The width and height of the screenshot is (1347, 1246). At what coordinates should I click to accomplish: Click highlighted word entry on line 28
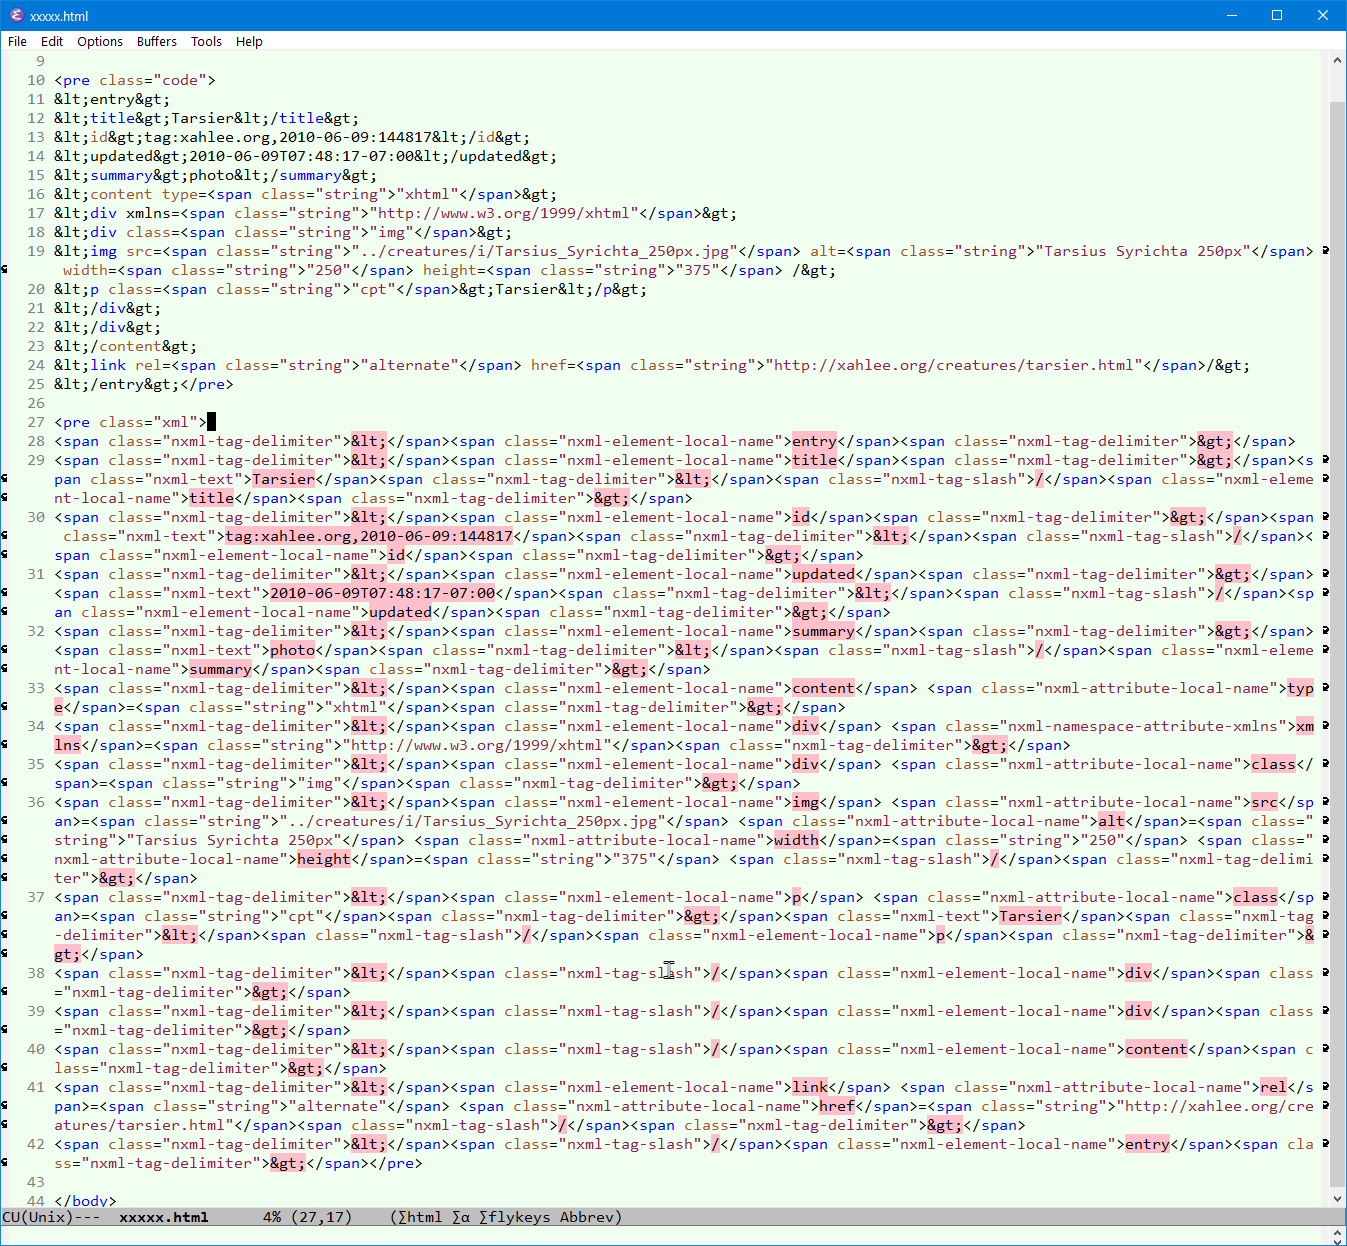point(814,441)
